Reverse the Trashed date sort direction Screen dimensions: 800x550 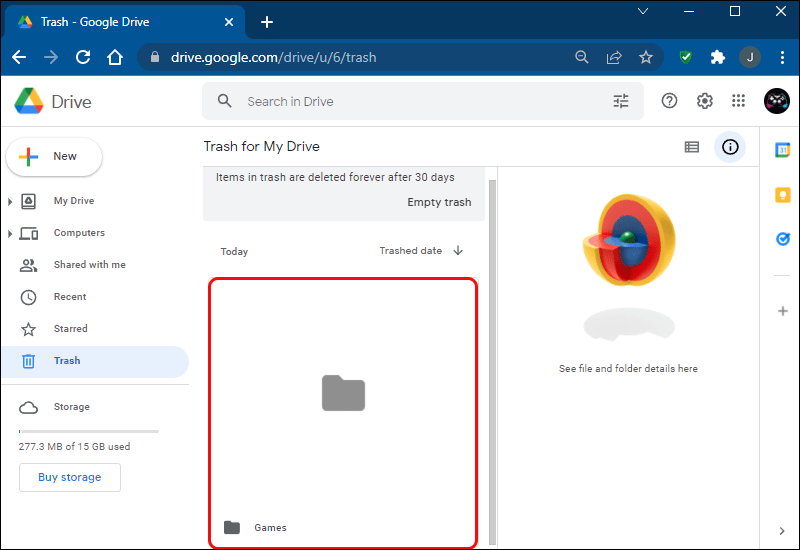pos(458,251)
